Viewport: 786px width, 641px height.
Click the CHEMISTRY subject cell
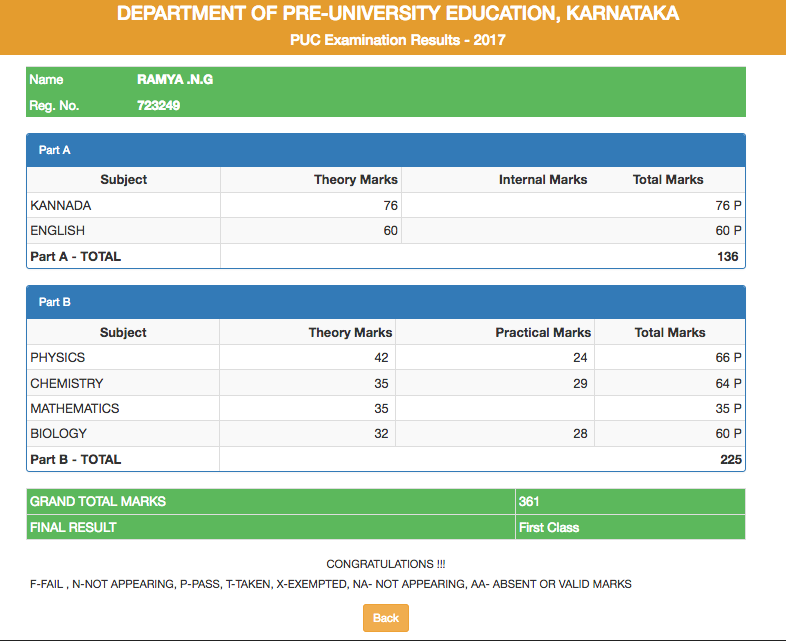123,383
